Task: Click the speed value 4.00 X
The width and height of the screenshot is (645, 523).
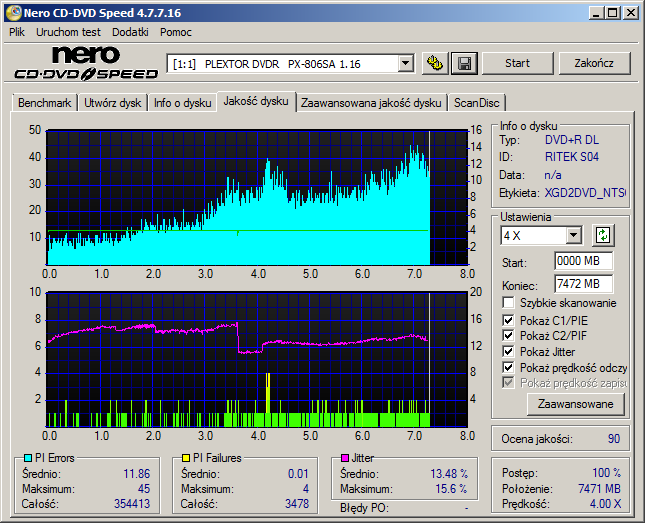Action: click(605, 504)
